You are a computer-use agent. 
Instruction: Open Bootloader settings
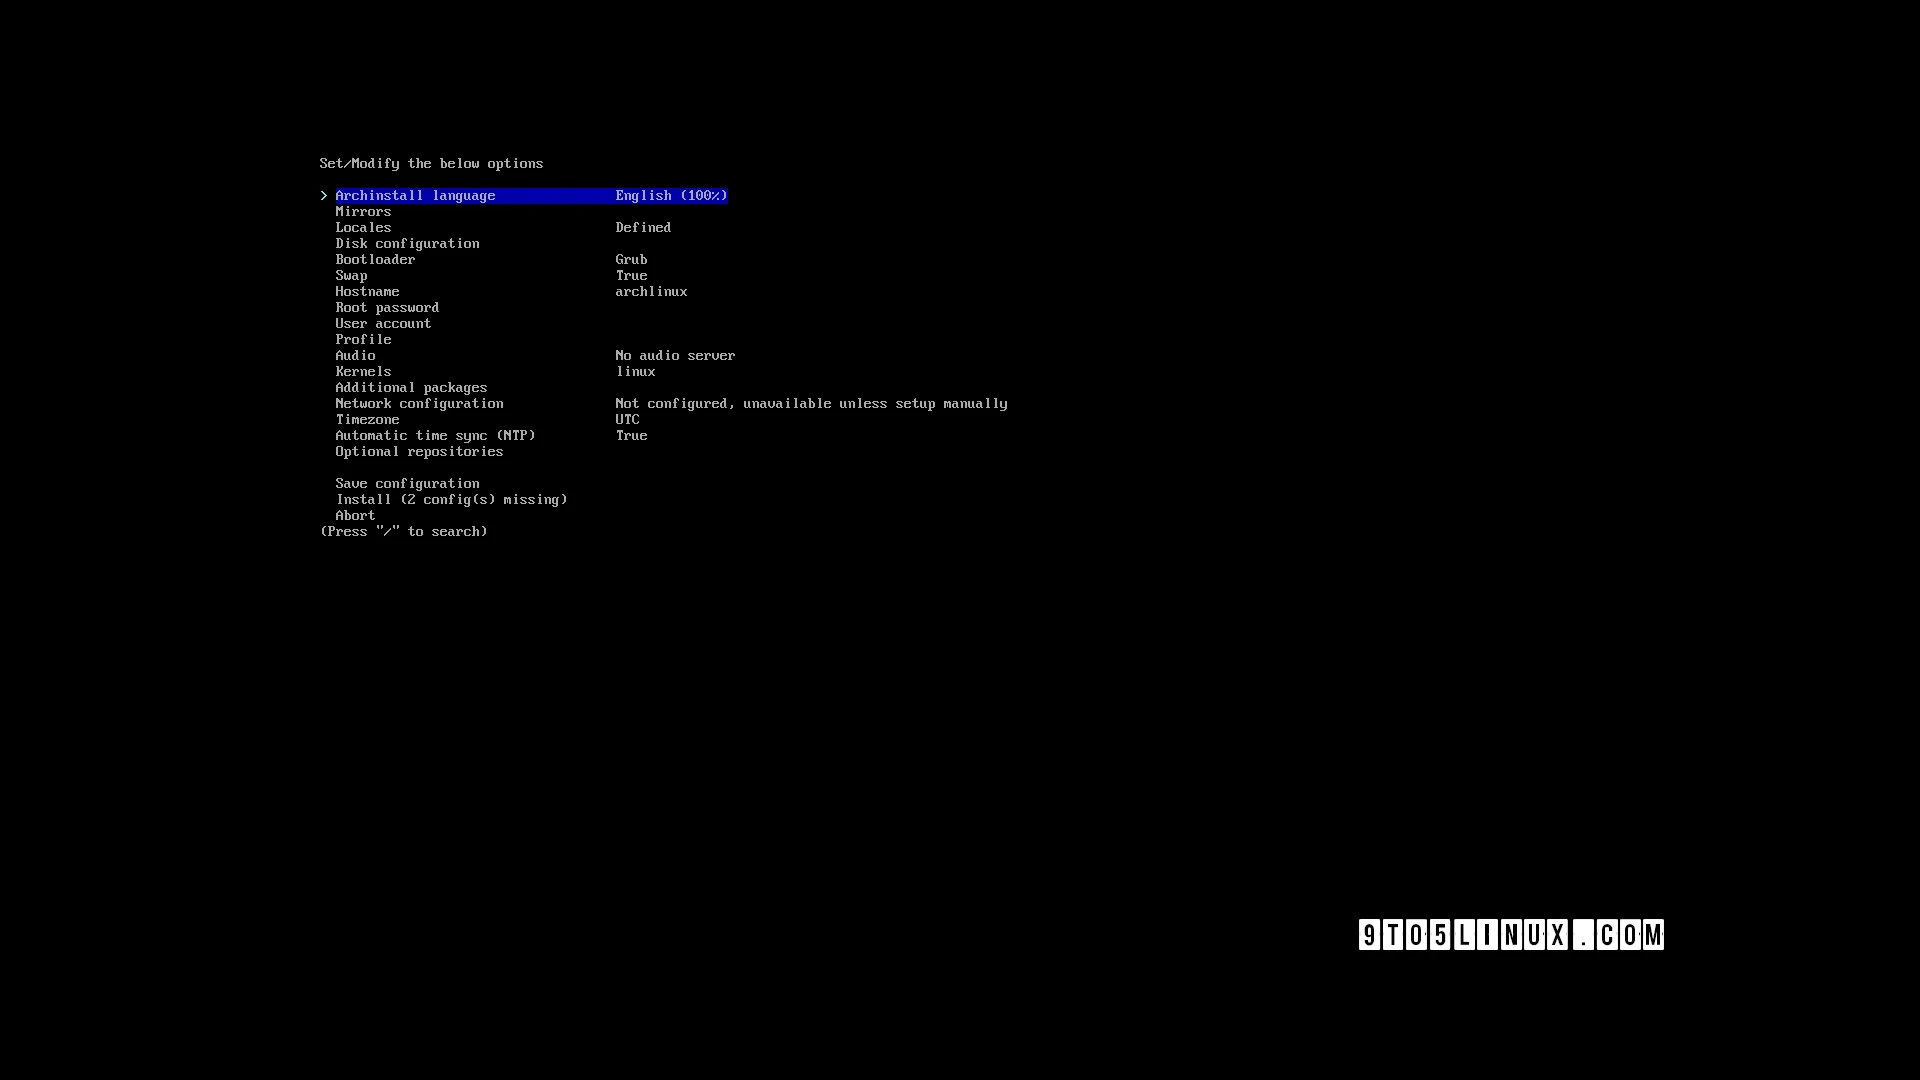pos(375,258)
